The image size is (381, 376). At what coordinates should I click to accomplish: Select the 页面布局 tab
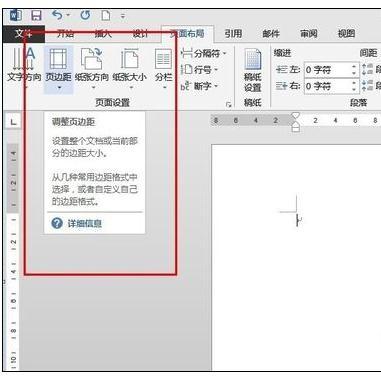(x=187, y=34)
